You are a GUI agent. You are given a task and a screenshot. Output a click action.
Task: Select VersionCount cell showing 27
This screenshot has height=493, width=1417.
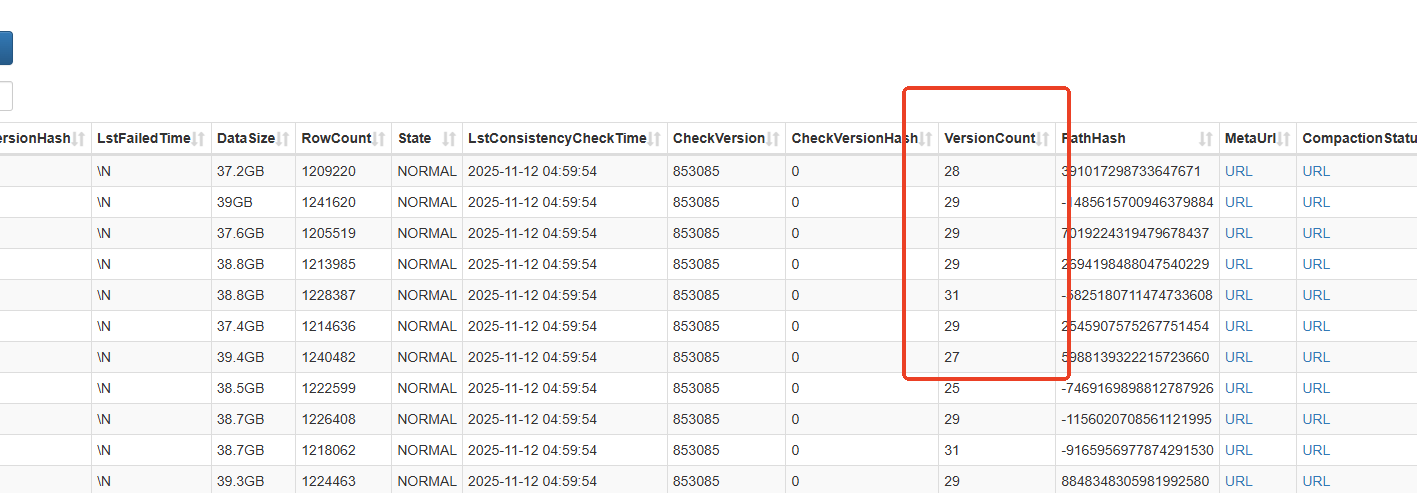(952, 357)
